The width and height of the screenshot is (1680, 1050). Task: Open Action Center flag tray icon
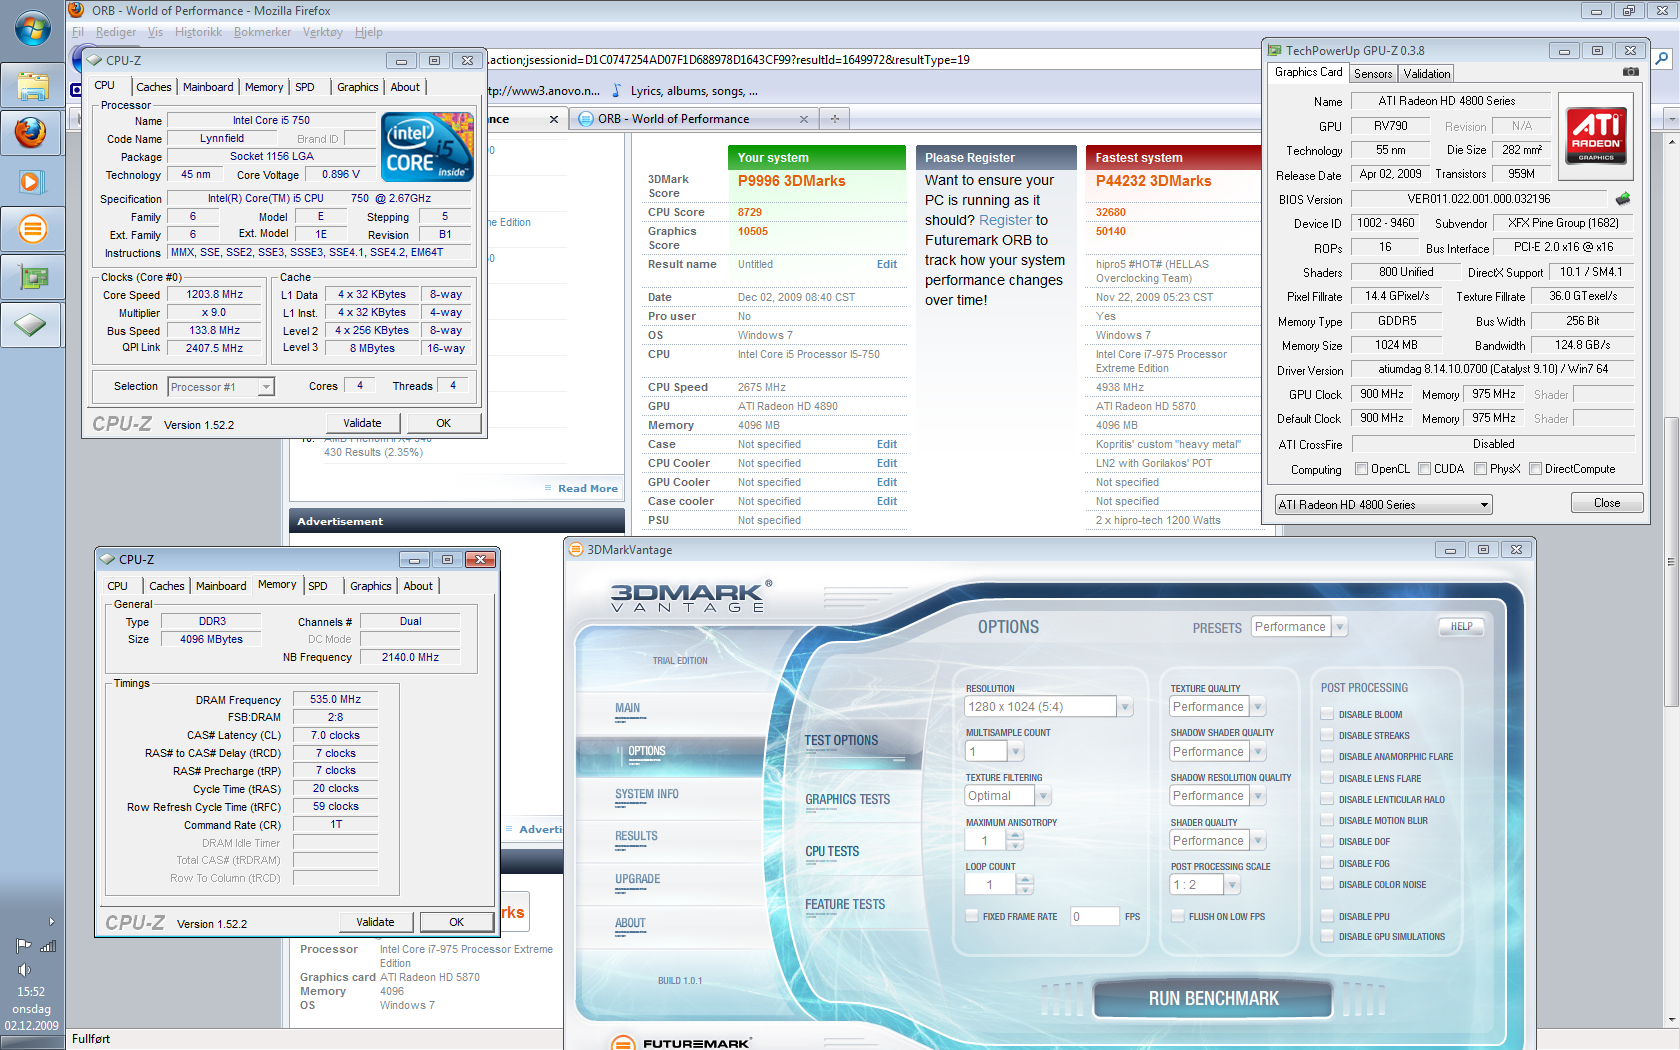[23, 945]
